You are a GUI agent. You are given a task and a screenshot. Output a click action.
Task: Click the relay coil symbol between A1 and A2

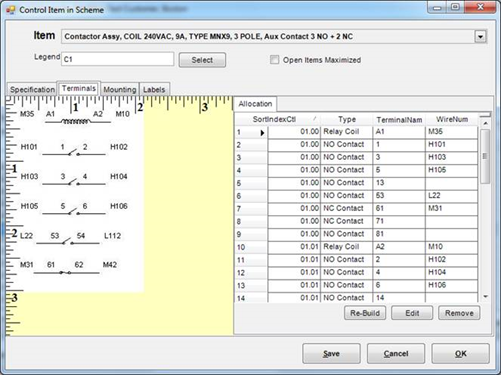coord(75,121)
